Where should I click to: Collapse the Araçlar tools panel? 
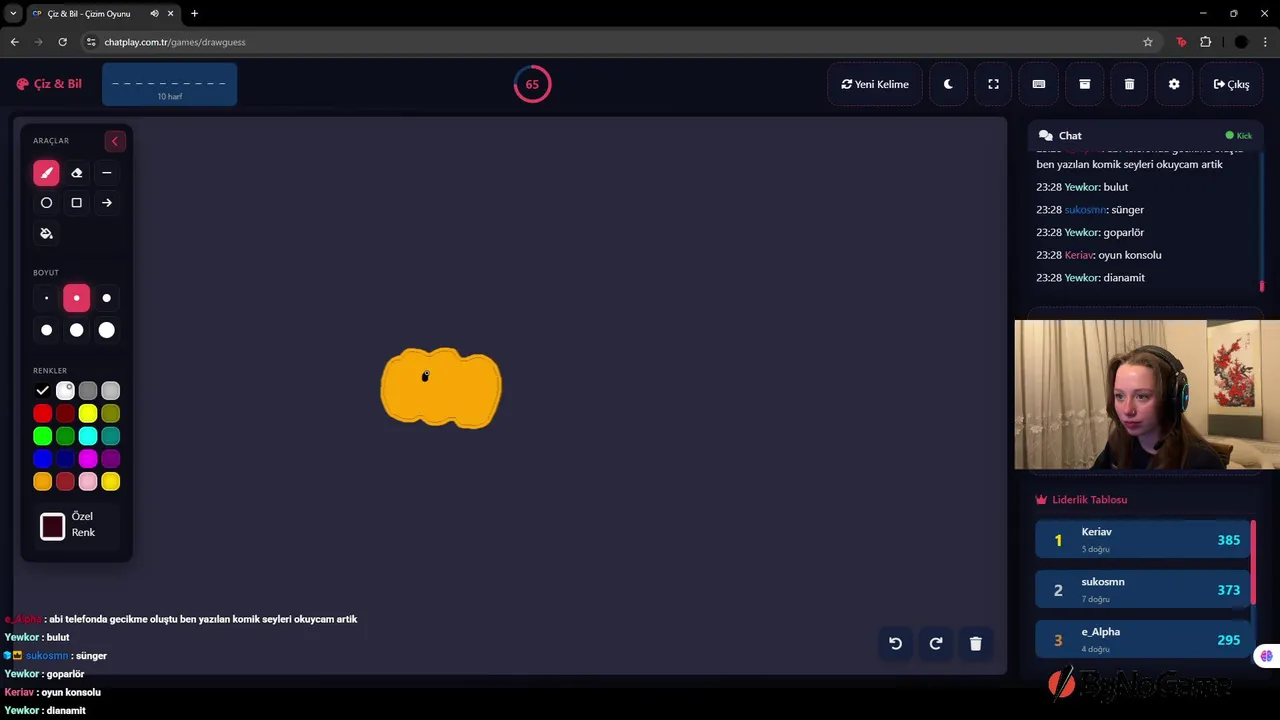click(115, 141)
